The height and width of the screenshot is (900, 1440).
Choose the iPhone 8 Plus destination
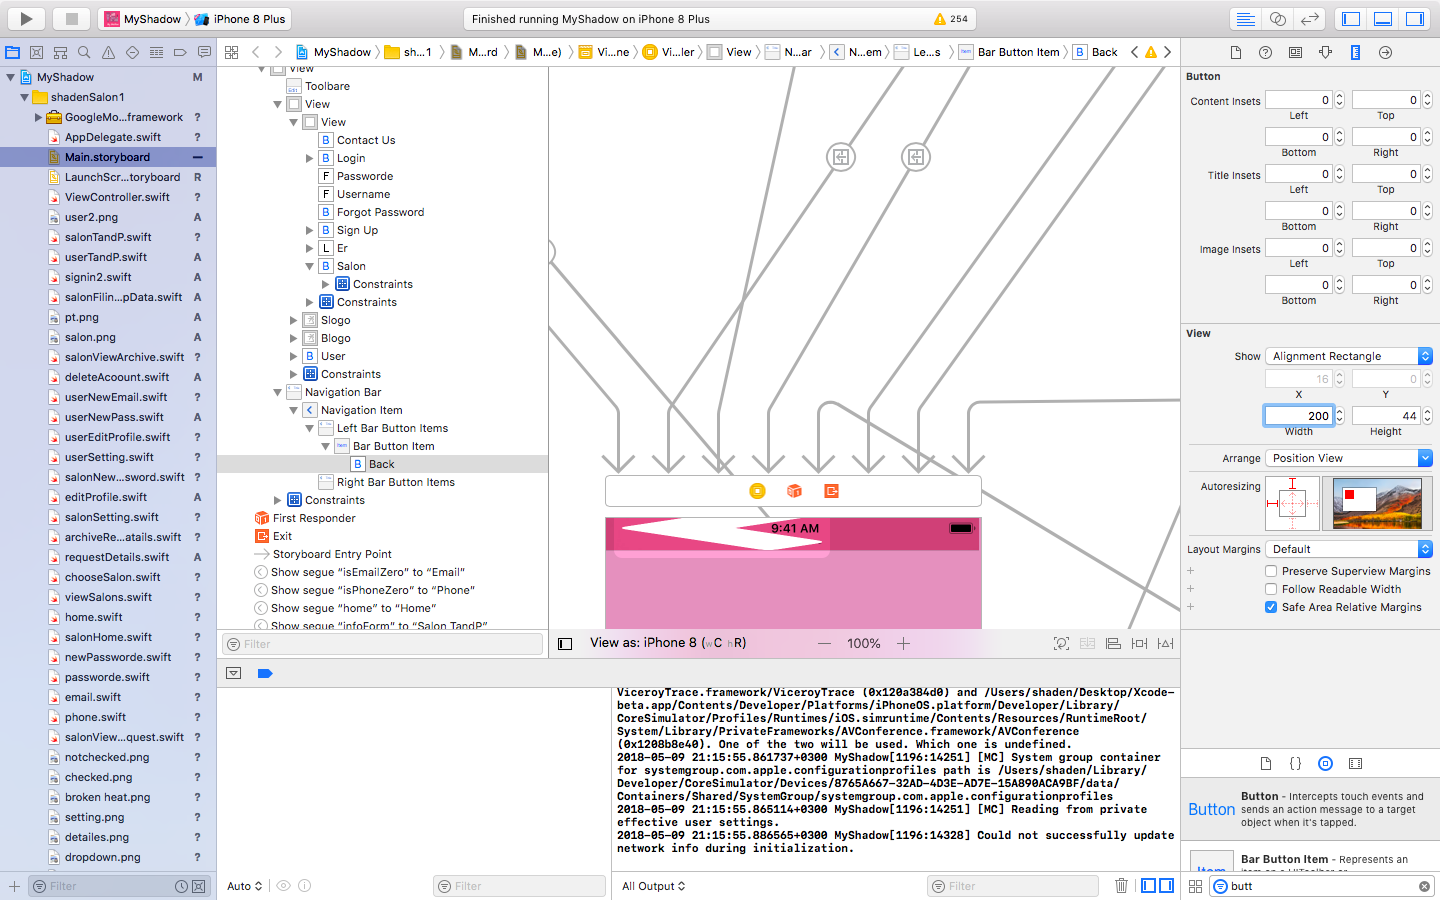click(x=240, y=19)
